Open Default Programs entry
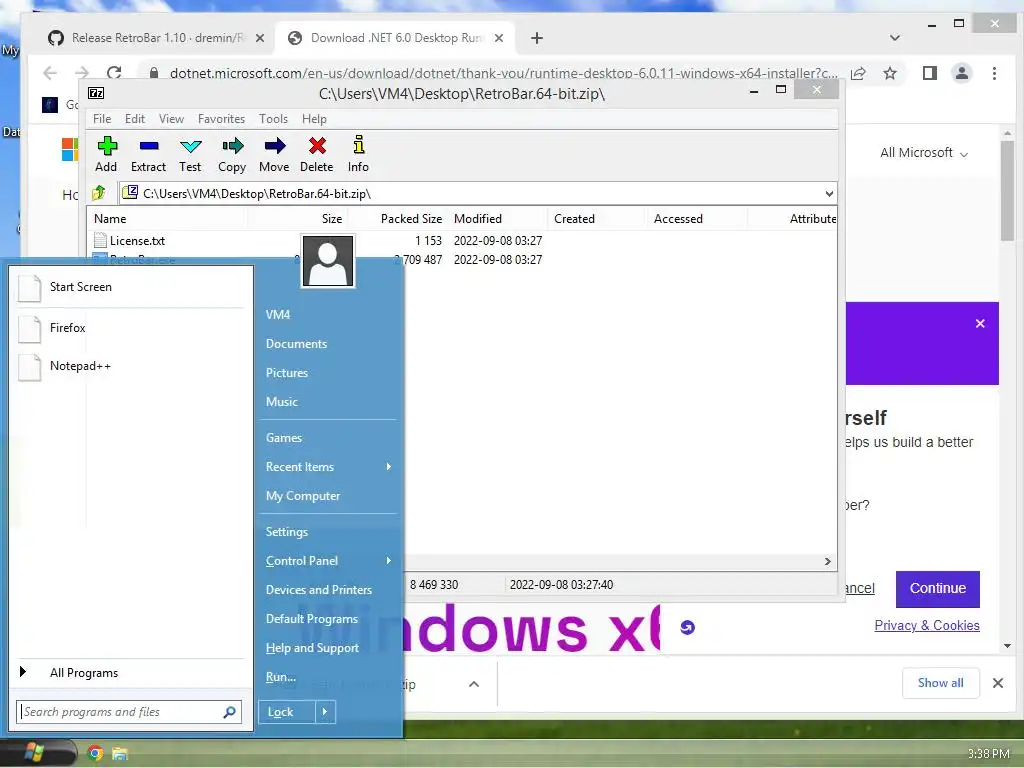The width and height of the screenshot is (1024, 768). tap(312, 618)
